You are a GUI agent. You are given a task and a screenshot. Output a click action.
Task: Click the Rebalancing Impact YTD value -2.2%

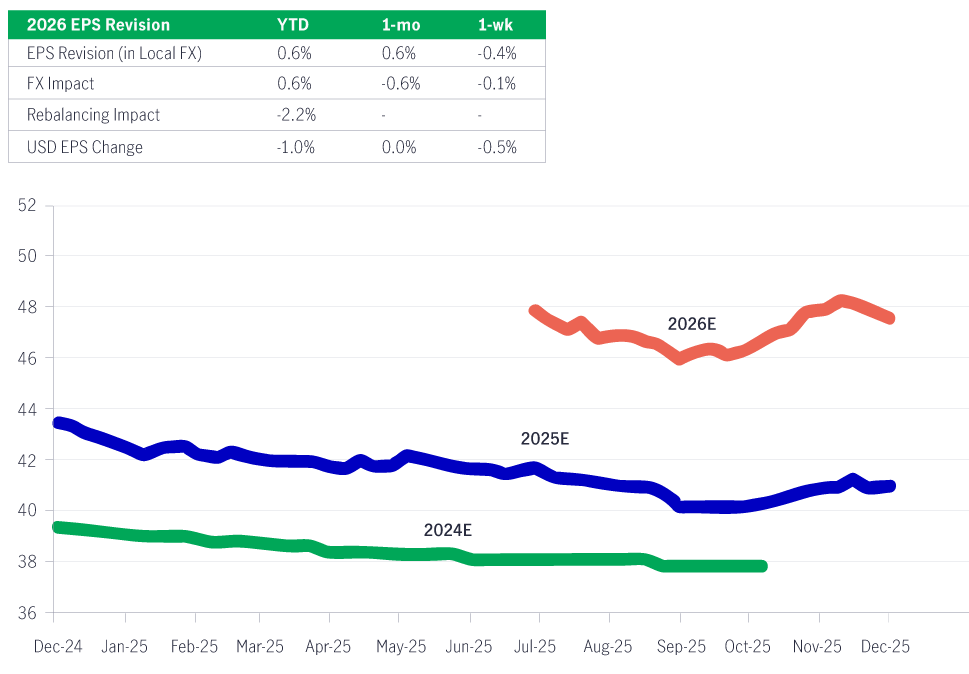point(296,115)
